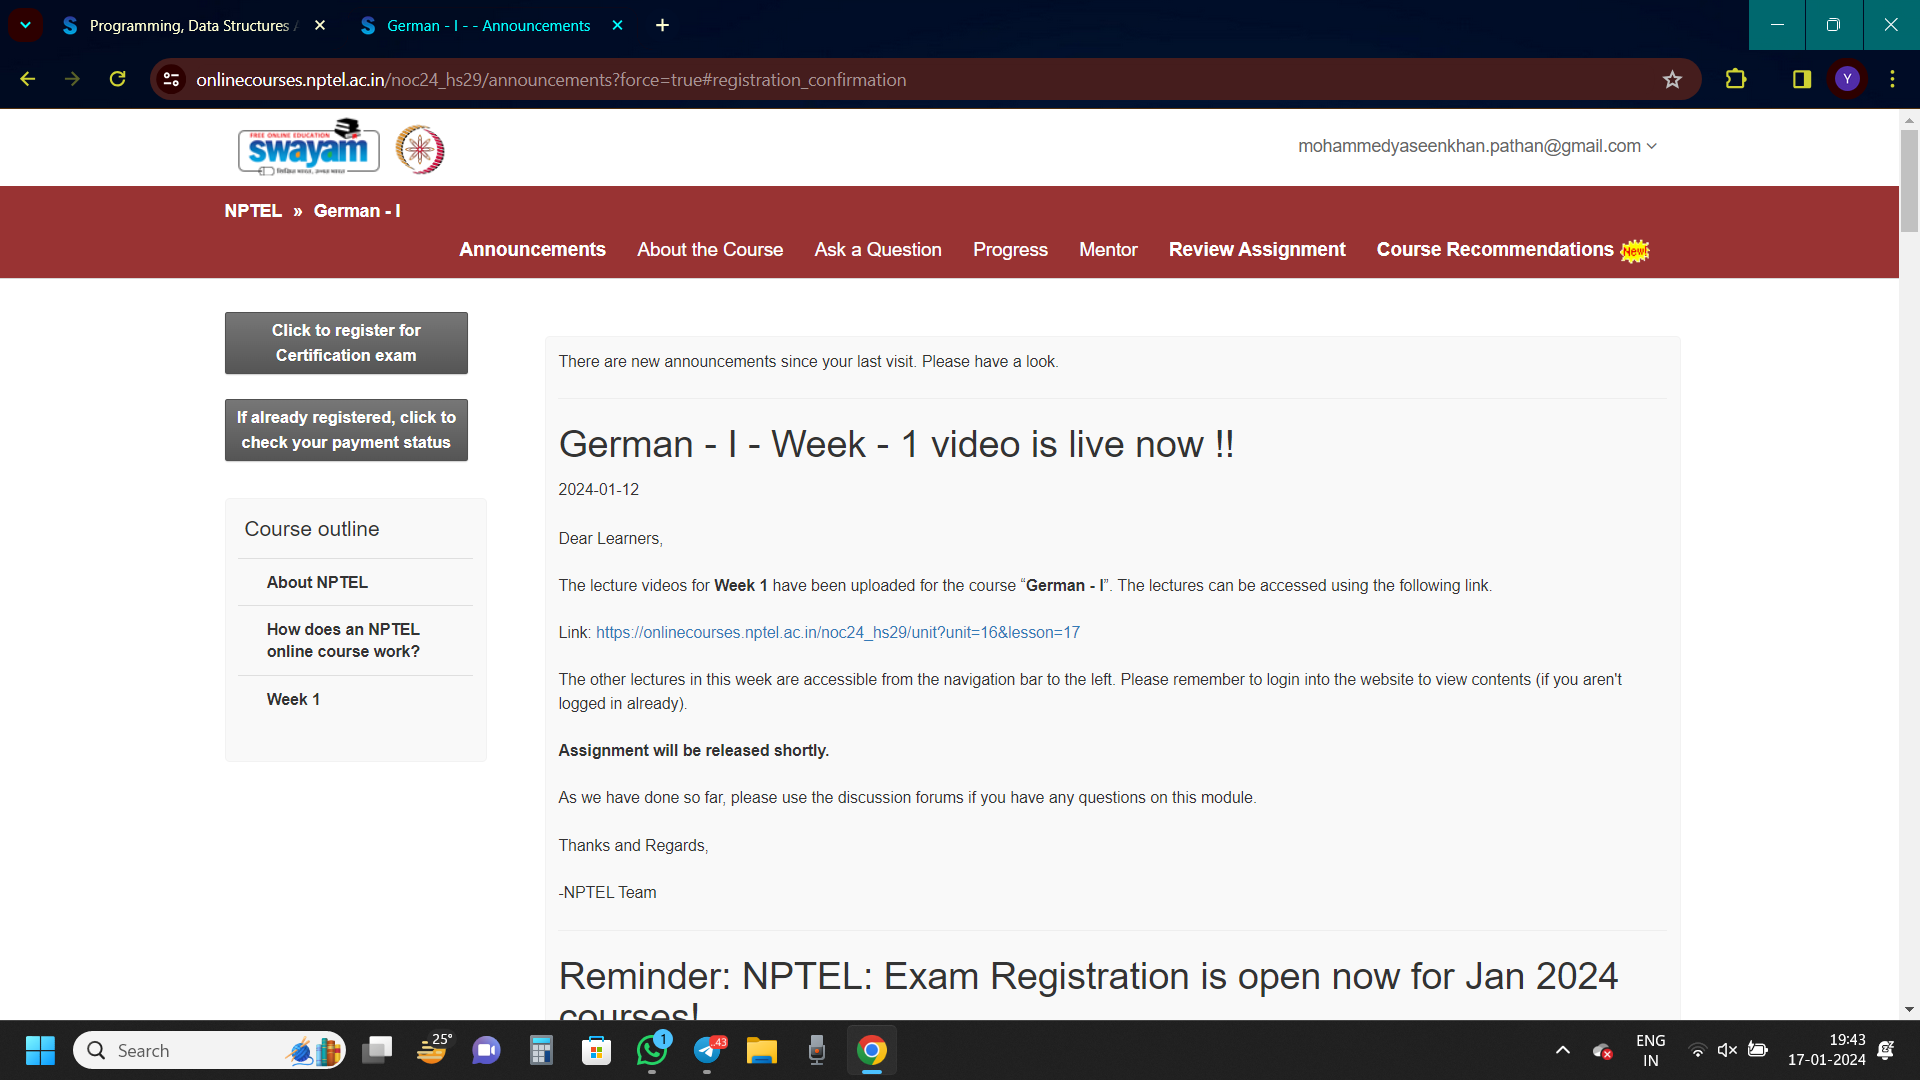Open the Chrome profile avatar
The image size is (1920, 1080).
(x=1847, y=79)
